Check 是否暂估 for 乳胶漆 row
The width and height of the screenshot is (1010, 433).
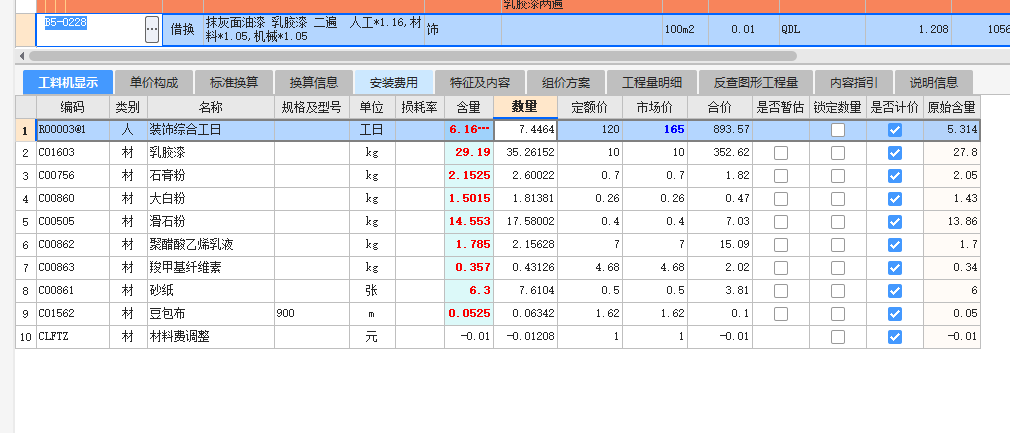click(780, 152)
